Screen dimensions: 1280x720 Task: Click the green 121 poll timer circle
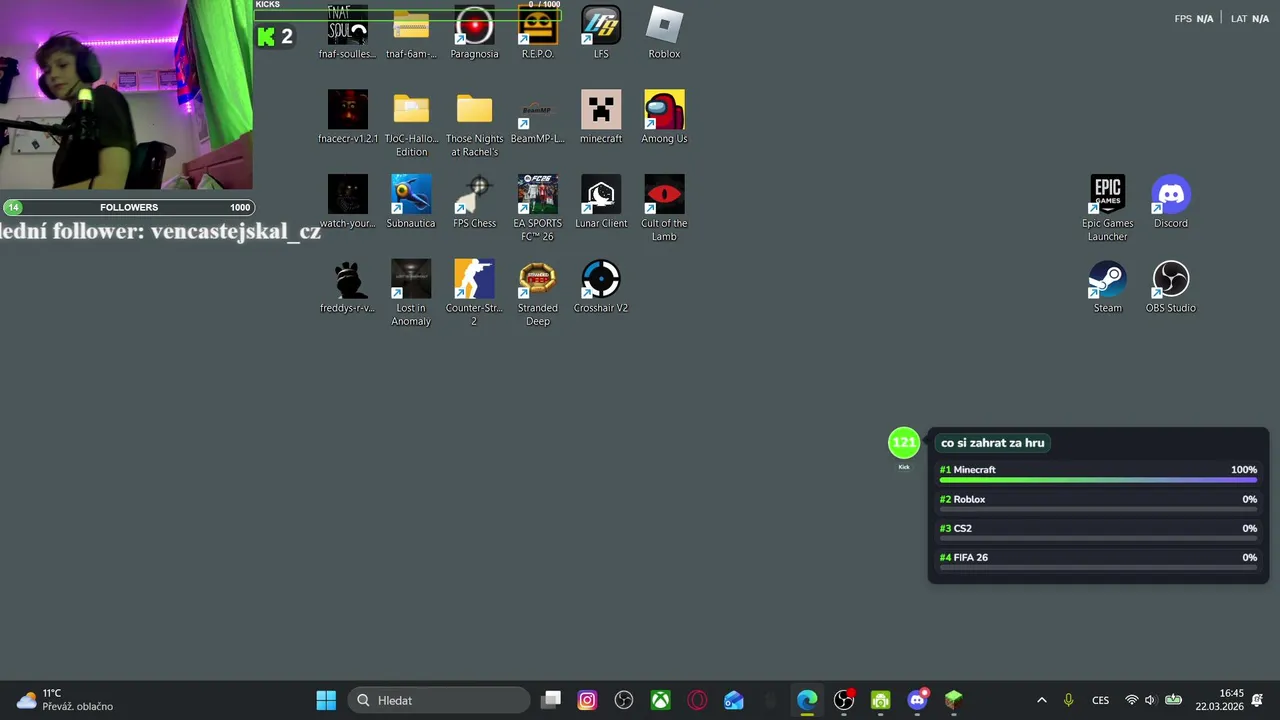point(904,442)
